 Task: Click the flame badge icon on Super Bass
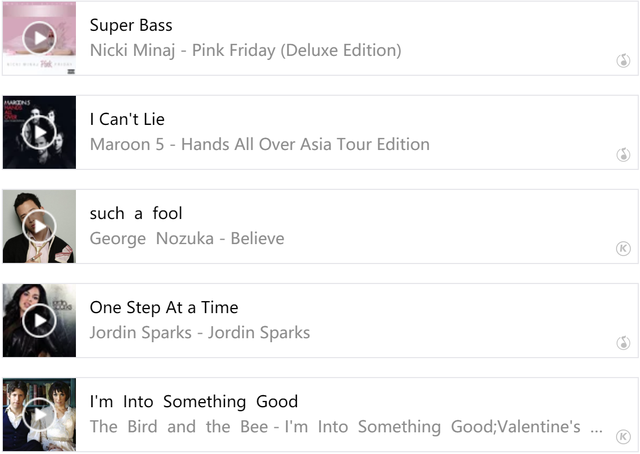[x=623, y=60]
